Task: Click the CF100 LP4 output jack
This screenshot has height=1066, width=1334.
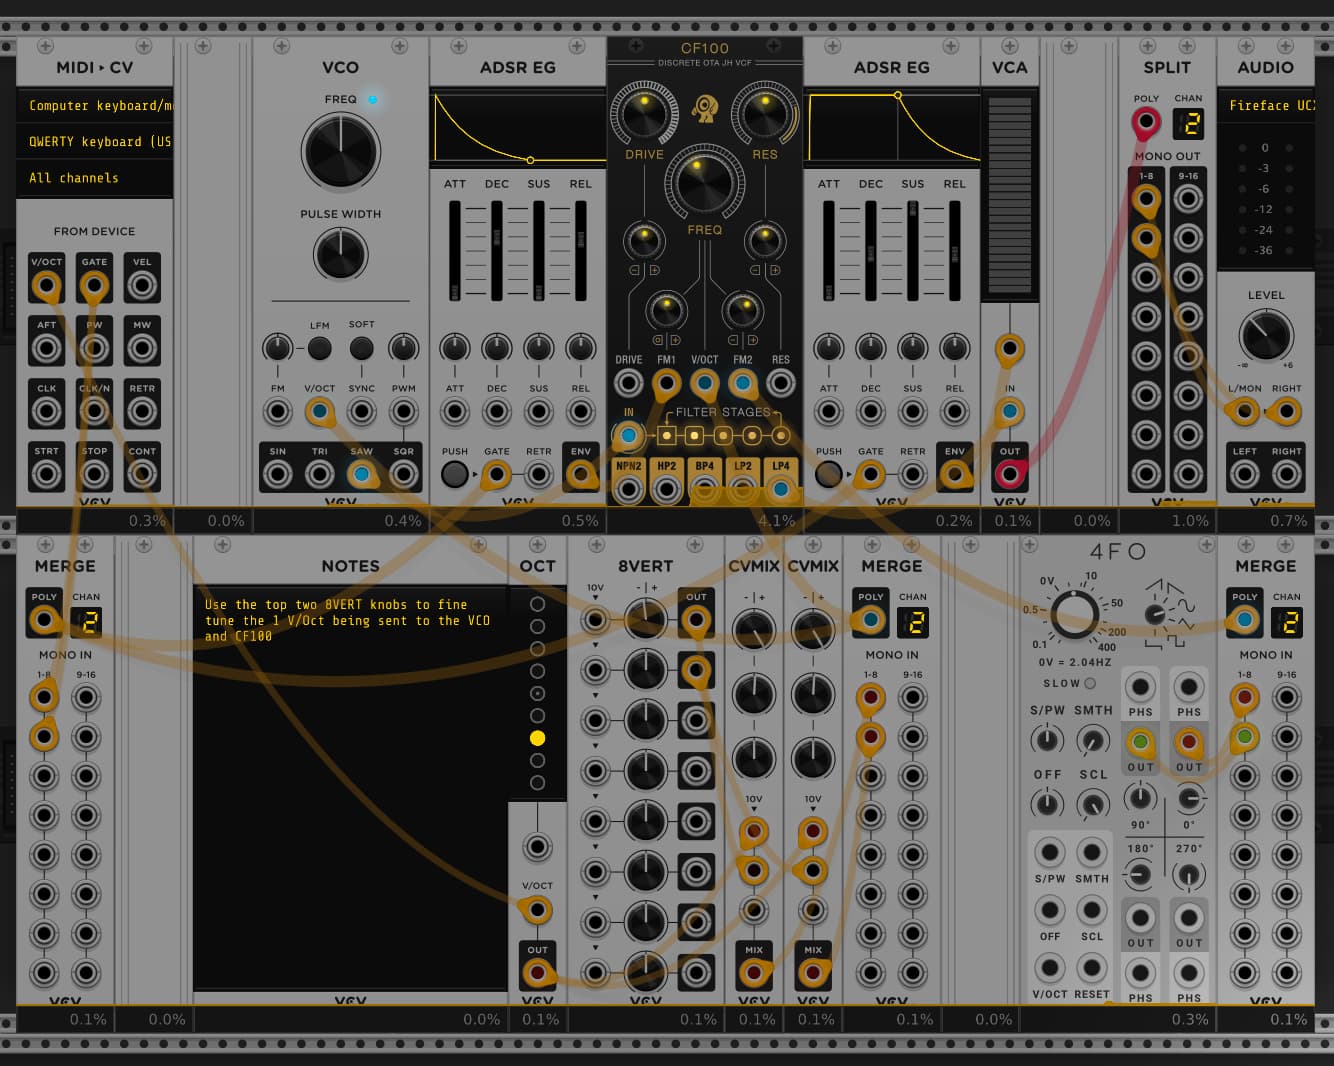Action: click(781, 489)
